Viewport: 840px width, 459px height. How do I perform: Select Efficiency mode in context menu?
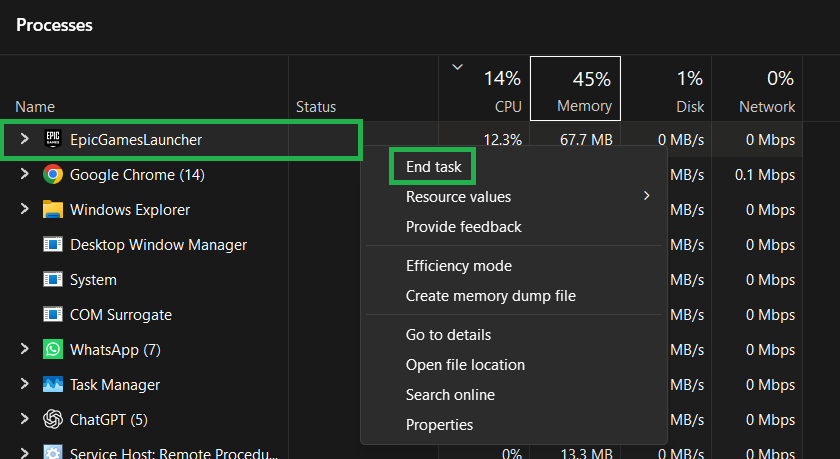pos(458,266)
